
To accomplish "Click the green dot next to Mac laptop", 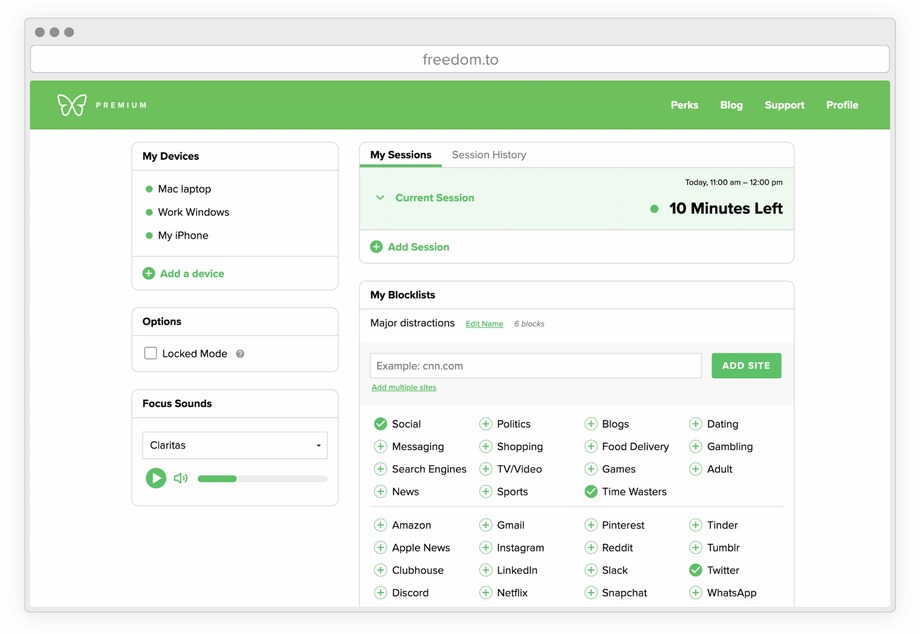I will click(148, 188).
